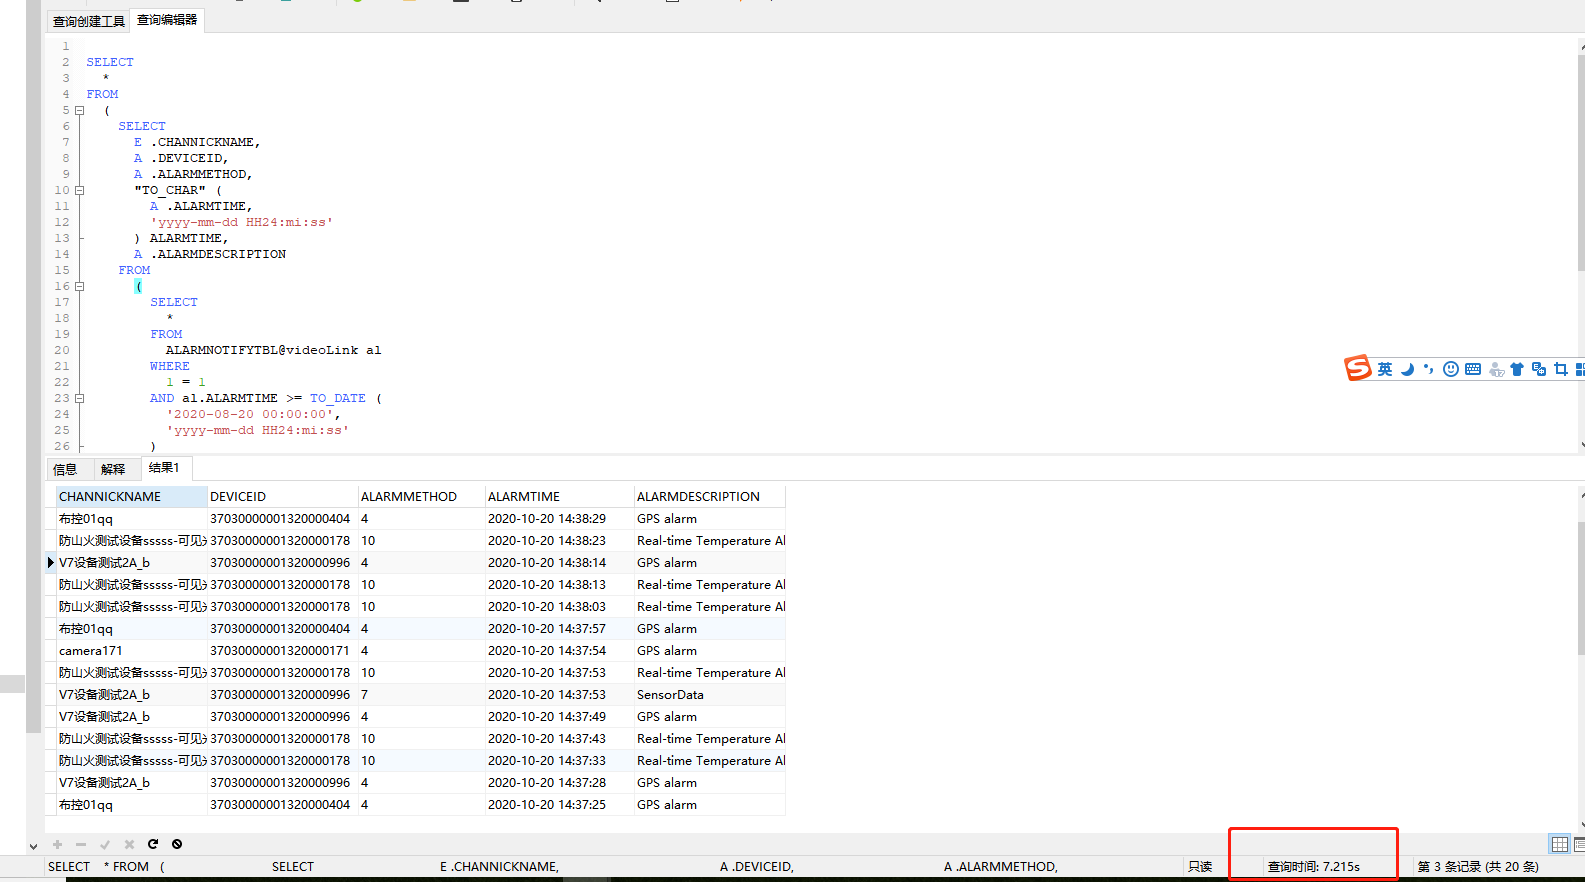1585x882 pixels.
Task: Select the 2020-10-20 14:38:14 time cell
Action: (x=560, y=563)
